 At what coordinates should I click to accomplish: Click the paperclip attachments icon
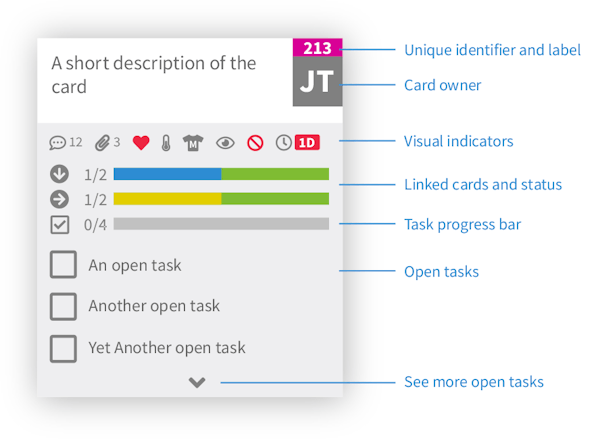103,143
